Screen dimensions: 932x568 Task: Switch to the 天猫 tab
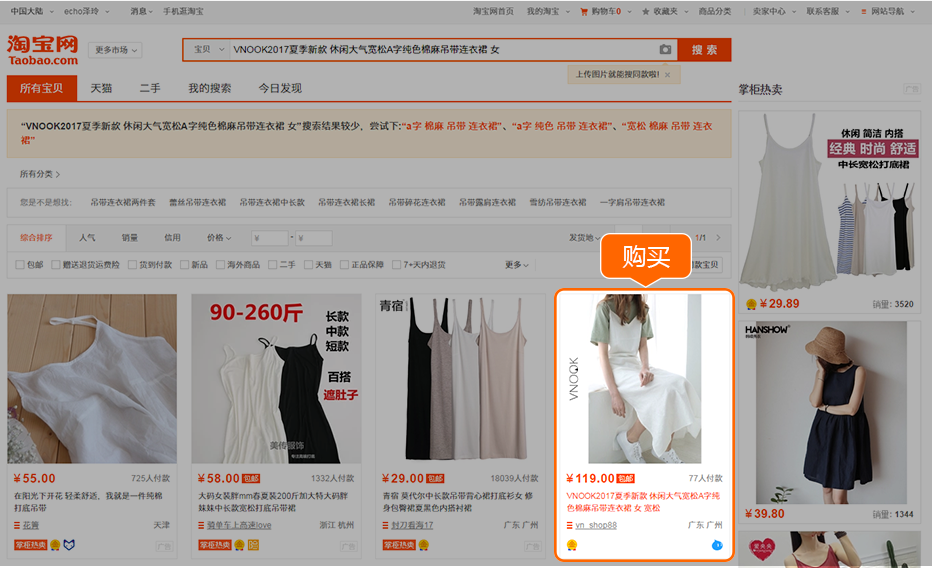coord(101,88)
